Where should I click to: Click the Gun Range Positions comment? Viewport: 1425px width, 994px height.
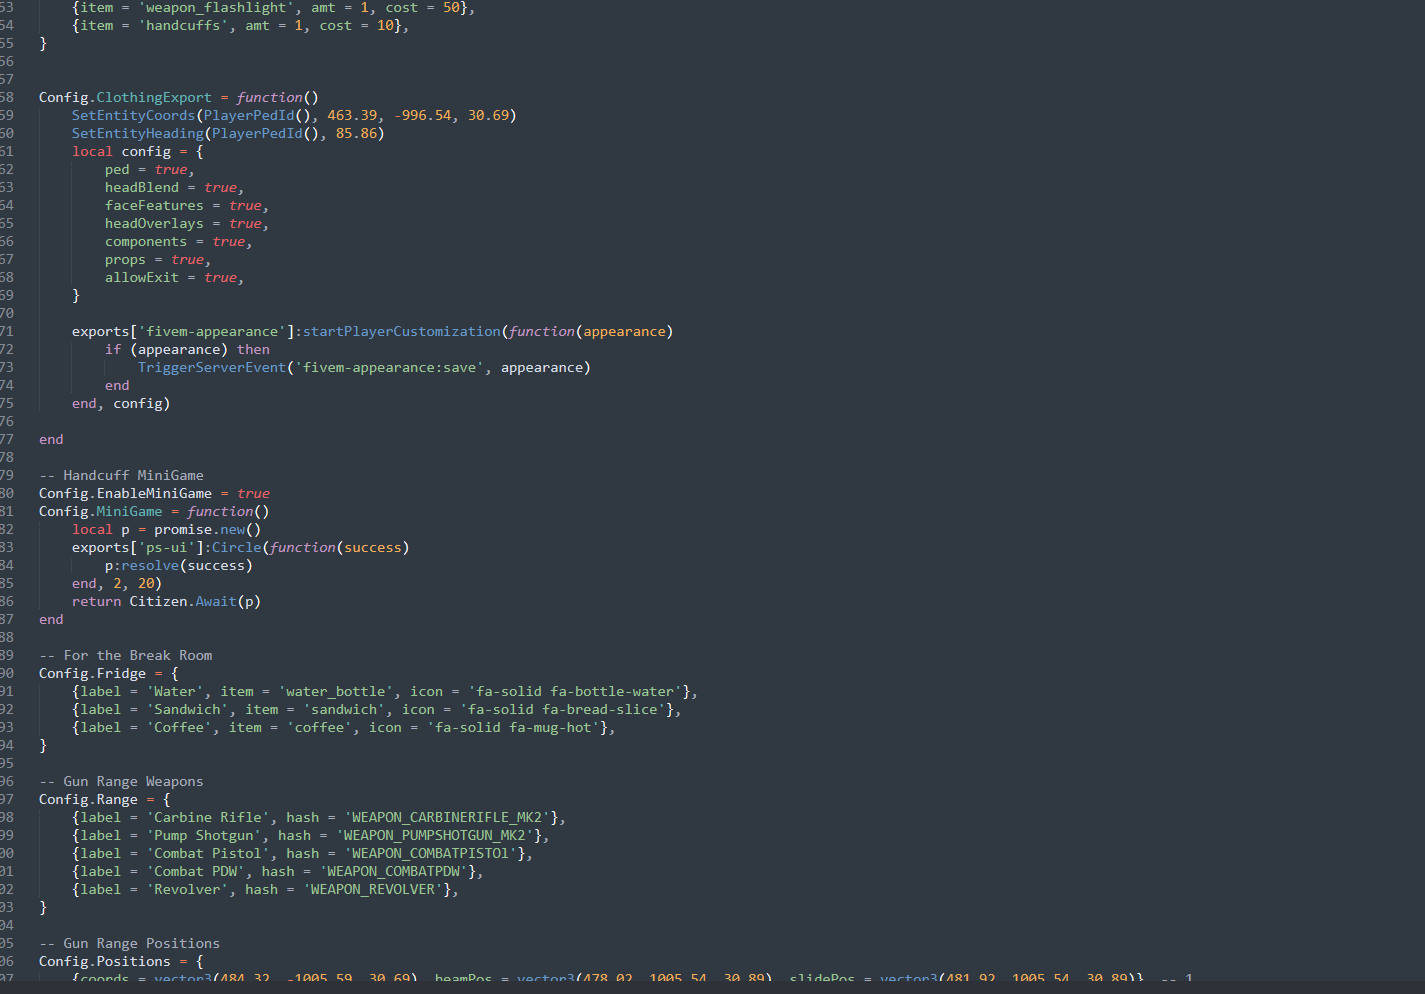point(129,944)
